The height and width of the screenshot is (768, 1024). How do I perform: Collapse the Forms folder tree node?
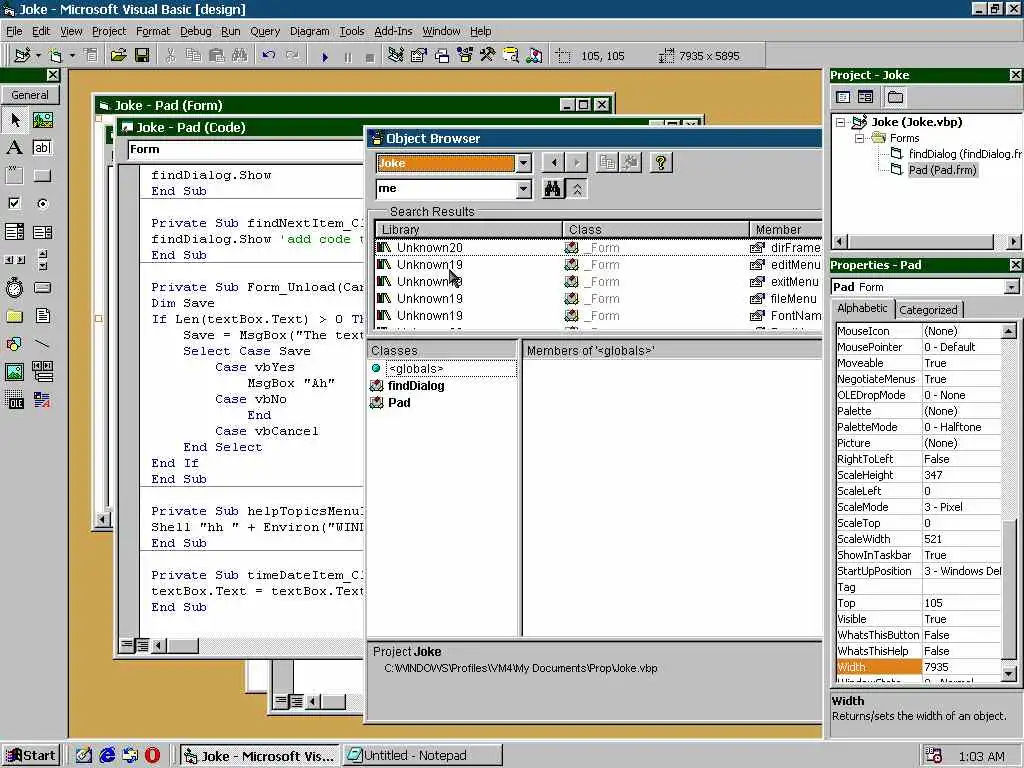pos(859,138)
